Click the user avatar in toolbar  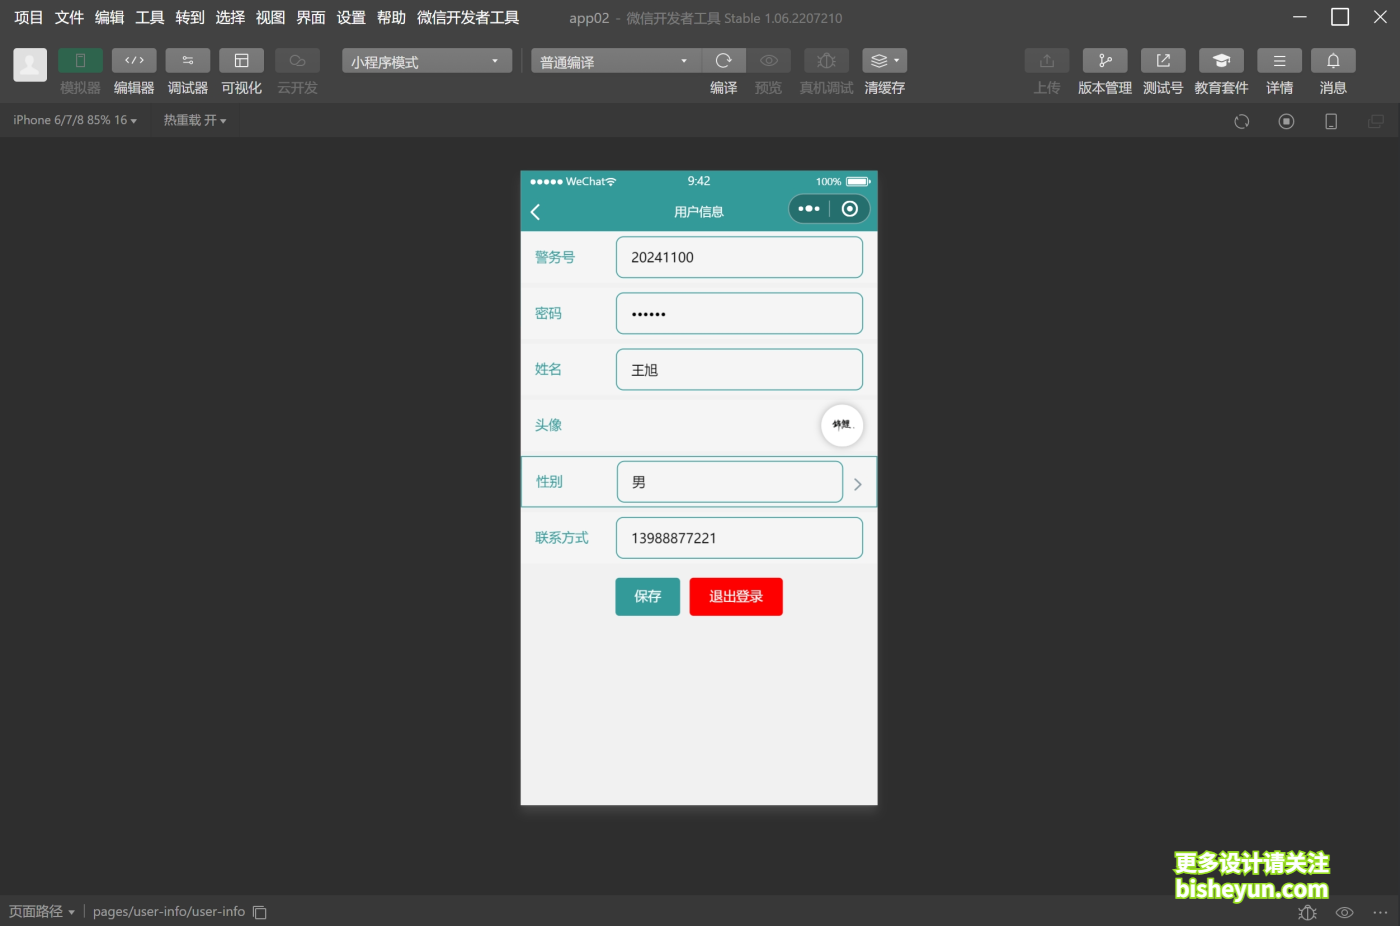click(x=30, y=65)
